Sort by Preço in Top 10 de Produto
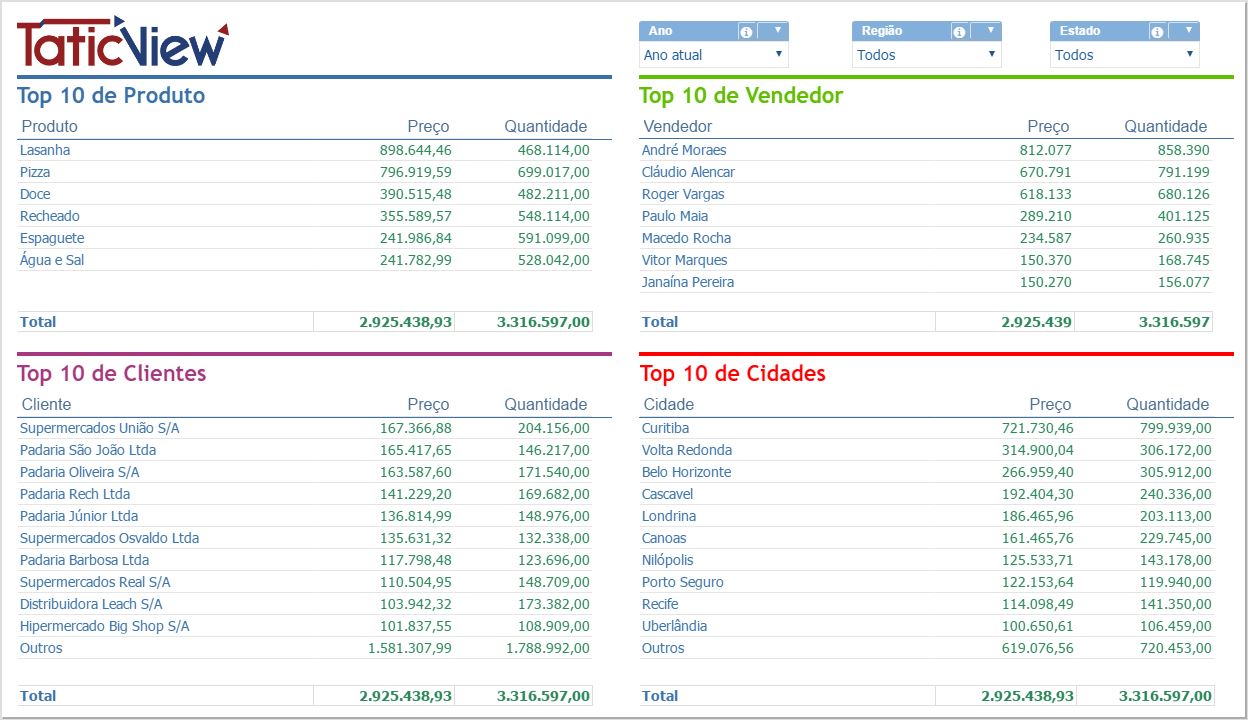The width and height of the screenshot is (1248, 720). pos(428,127)
